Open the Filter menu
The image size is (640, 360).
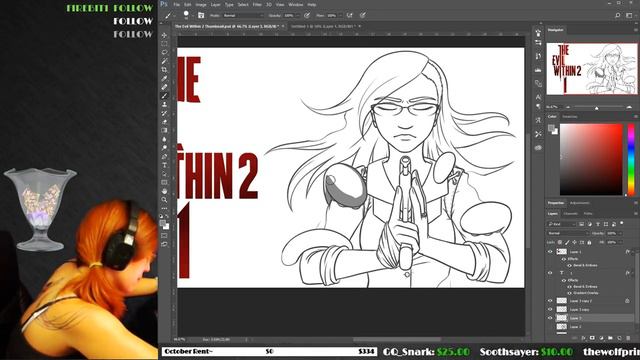click(257, 5)
